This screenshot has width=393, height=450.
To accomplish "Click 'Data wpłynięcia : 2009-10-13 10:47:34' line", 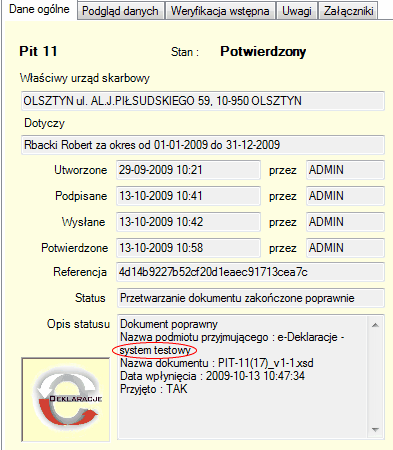I will (212, 376).
